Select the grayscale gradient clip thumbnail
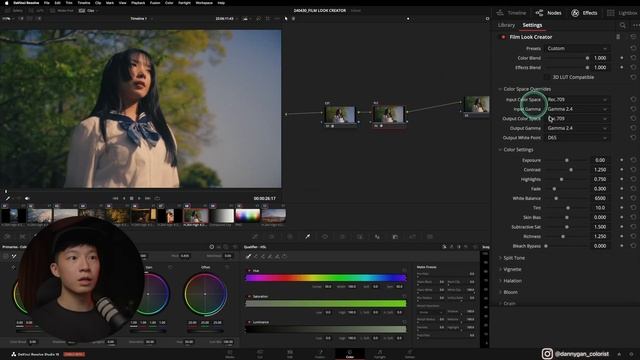 (222, 216)
